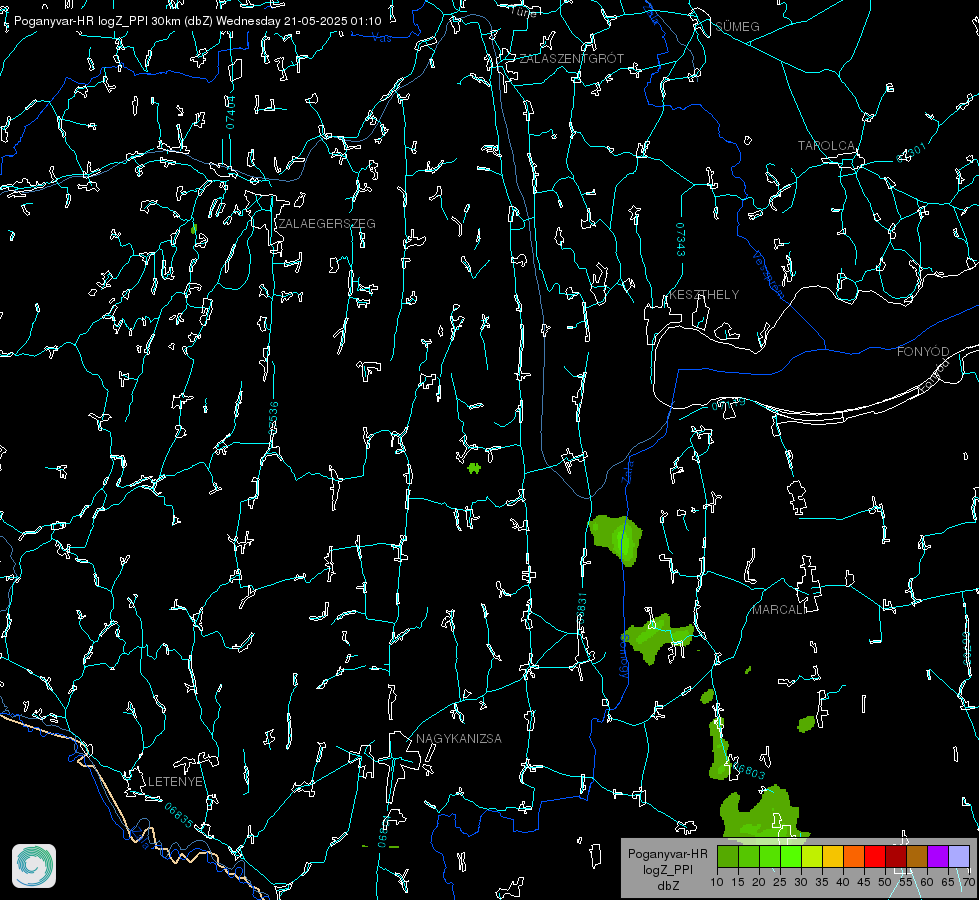Viewport: 979px width, 900px height.
Task: Click the radar echo west of Marcali
Action: click(x=659, y=638)
